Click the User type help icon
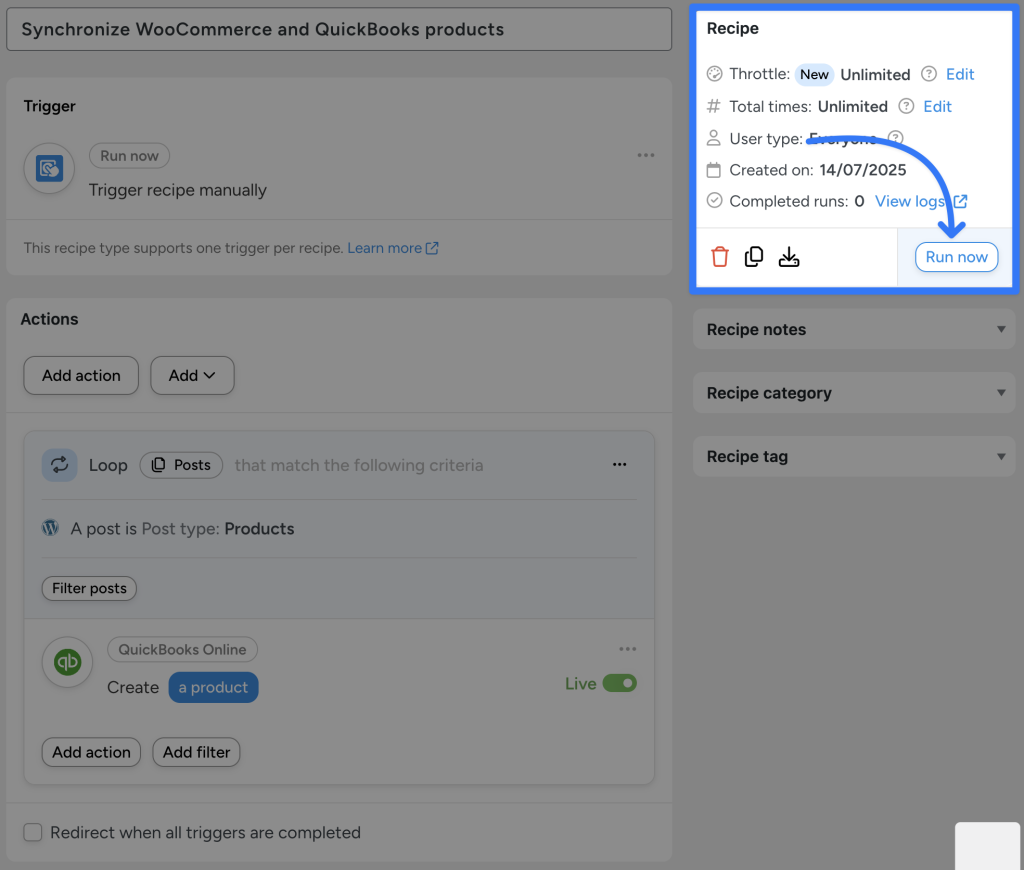Screen dimensions: 1024x870 click(x=895, y=138)
